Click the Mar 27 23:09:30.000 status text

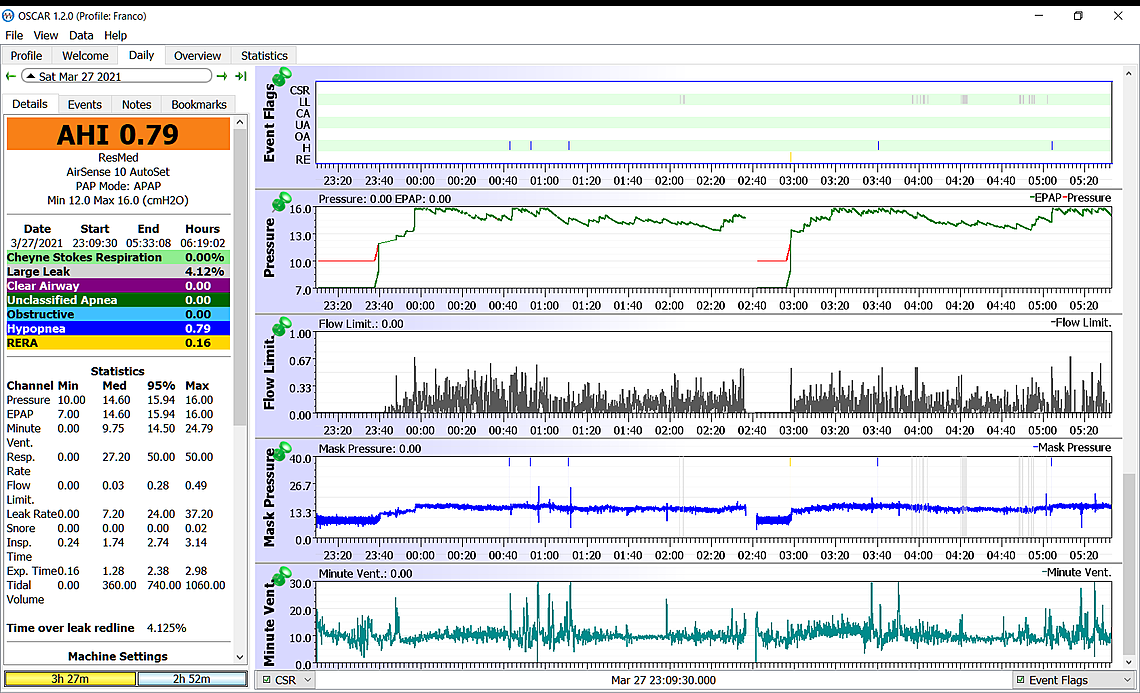tap(663, 680)
